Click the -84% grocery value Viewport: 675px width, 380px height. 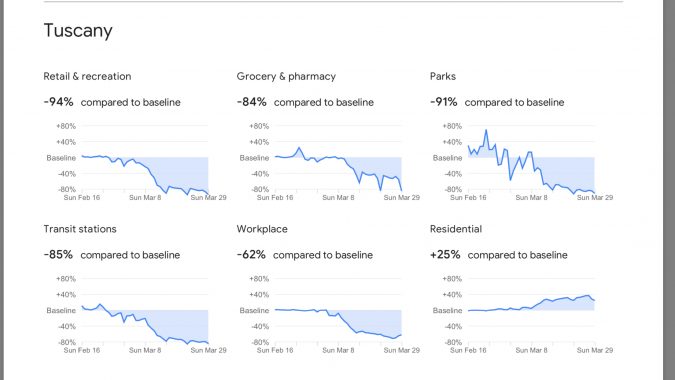click(x=252, y=102)
